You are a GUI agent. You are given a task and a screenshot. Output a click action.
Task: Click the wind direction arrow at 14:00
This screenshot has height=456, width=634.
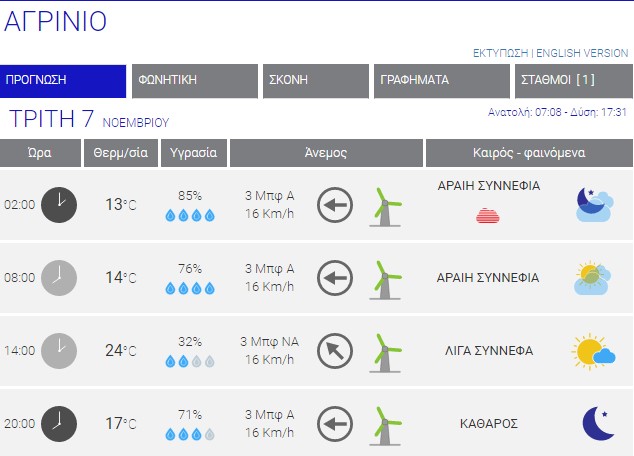tap(335, 351)
